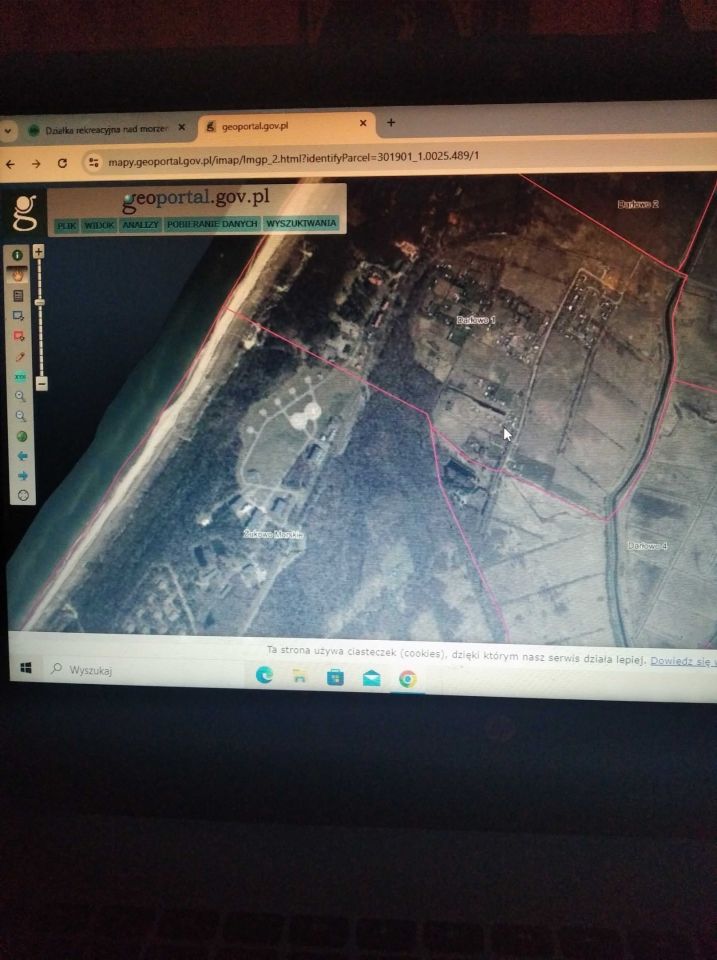
Task: Open the WYSZUKIWANIA menu
Action: (x=301, y=223)
